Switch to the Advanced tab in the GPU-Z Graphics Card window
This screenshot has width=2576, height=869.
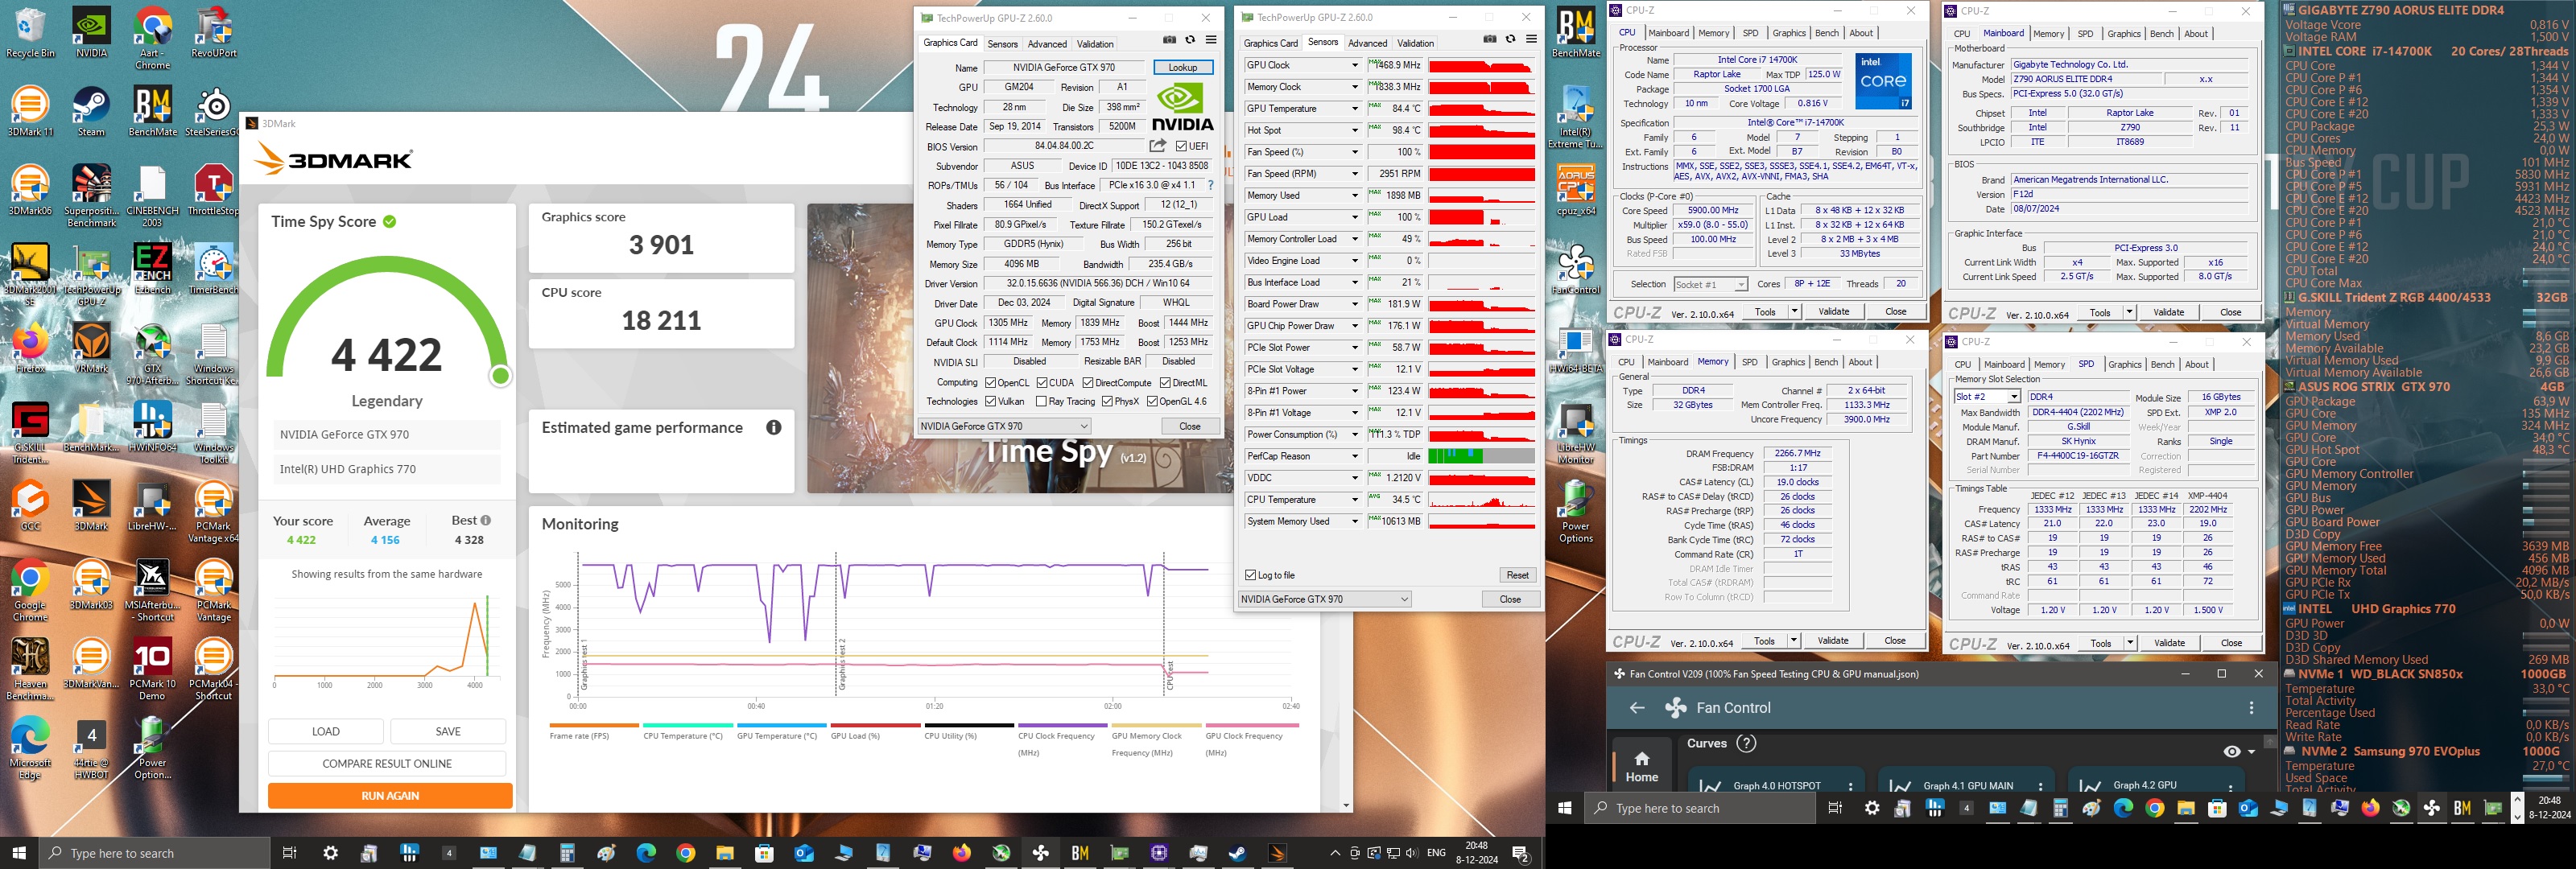1047,44
